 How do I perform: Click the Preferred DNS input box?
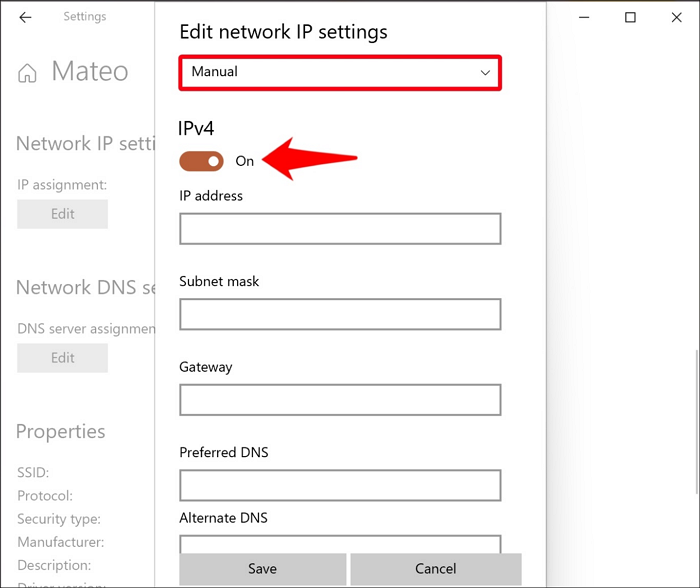coord(339,486)
